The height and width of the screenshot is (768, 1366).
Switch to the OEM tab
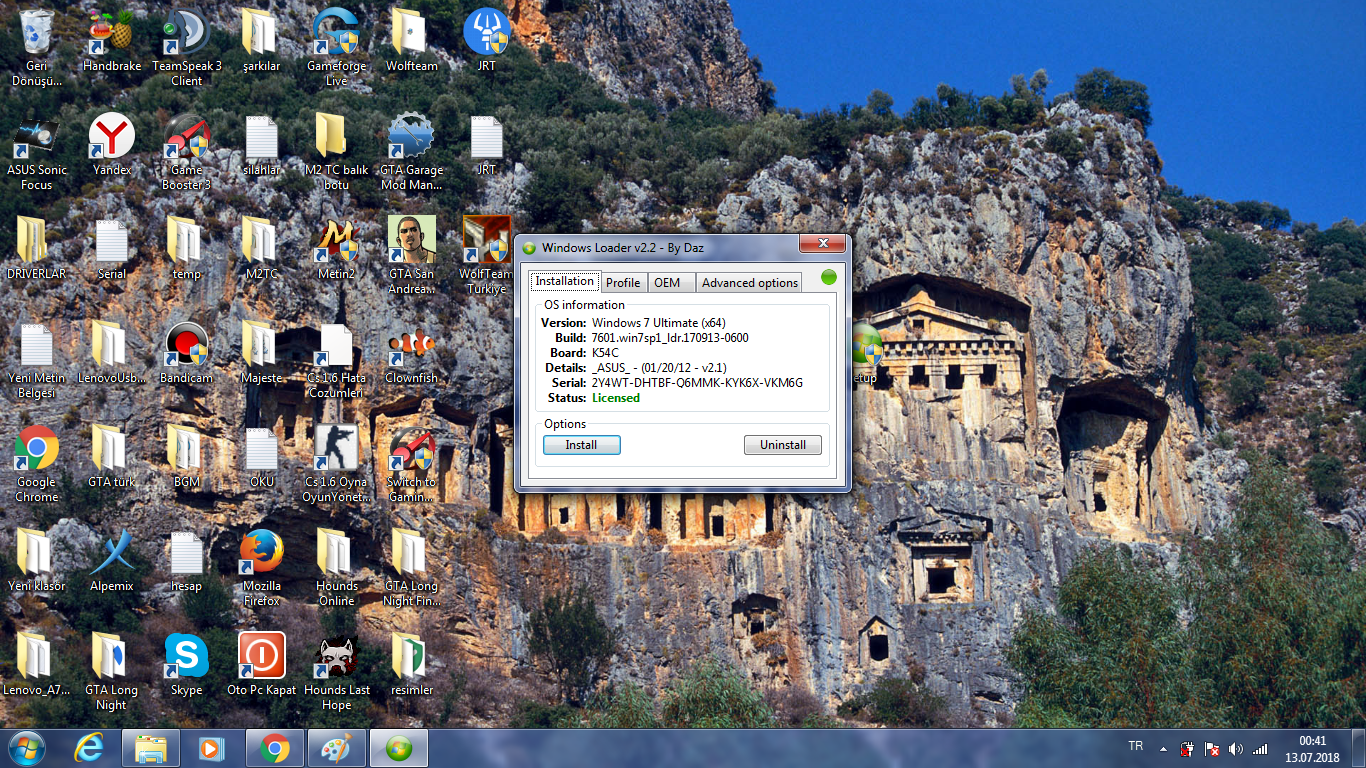point(667,282)
